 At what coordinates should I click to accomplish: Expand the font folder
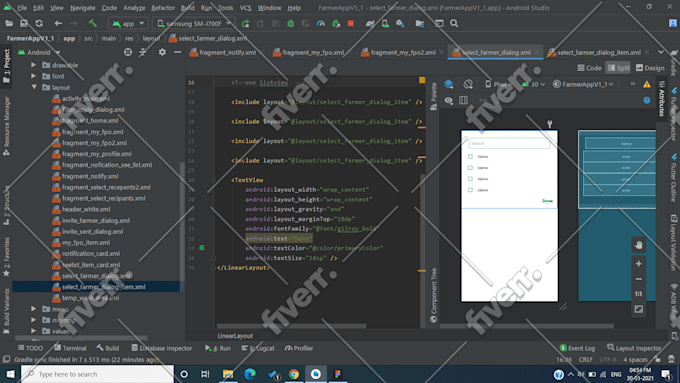[33, 76]
